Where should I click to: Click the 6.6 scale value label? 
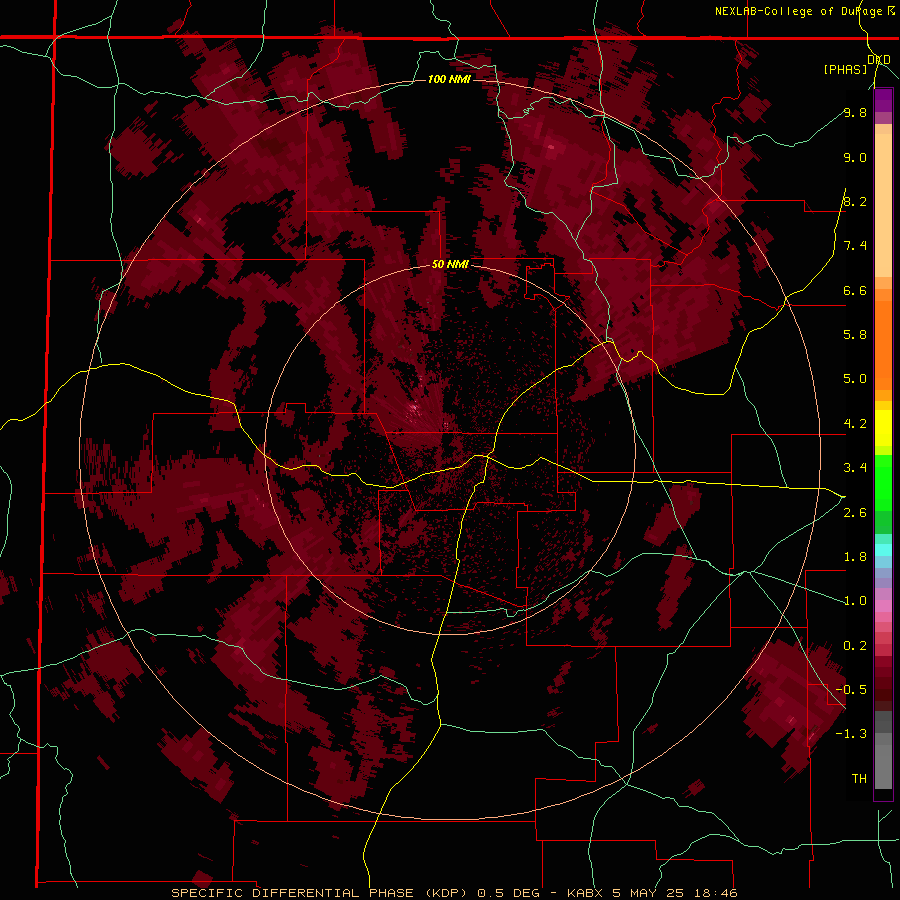[855, 290]
